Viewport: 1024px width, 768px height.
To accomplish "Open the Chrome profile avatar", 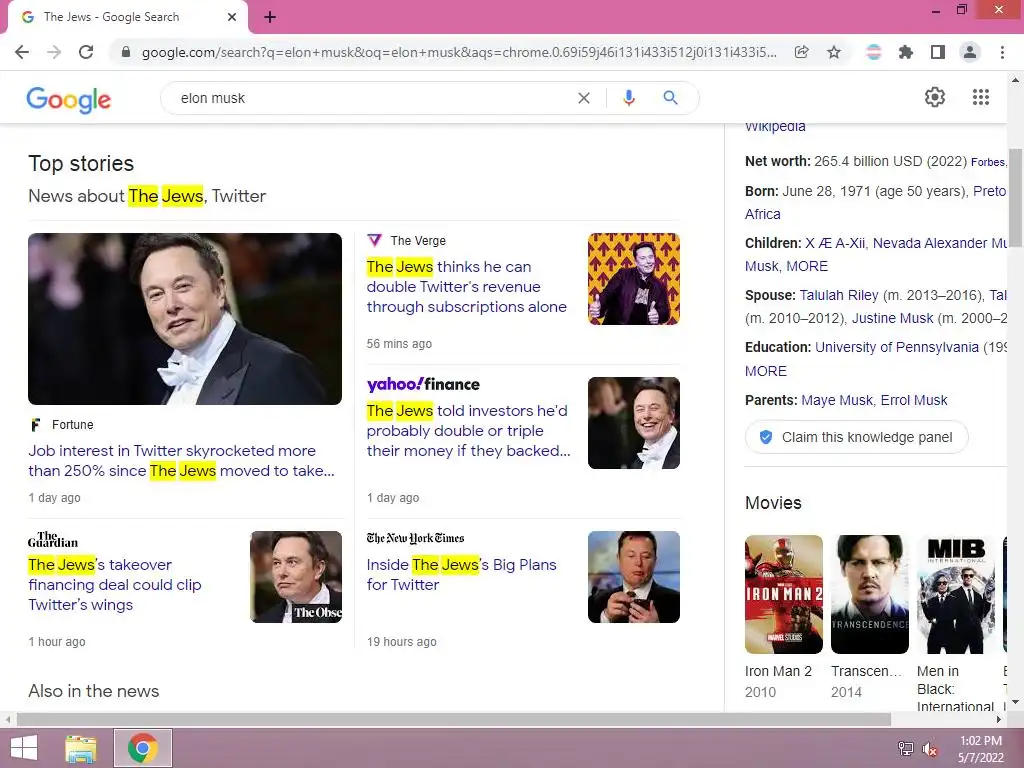I will click(970, 52).
